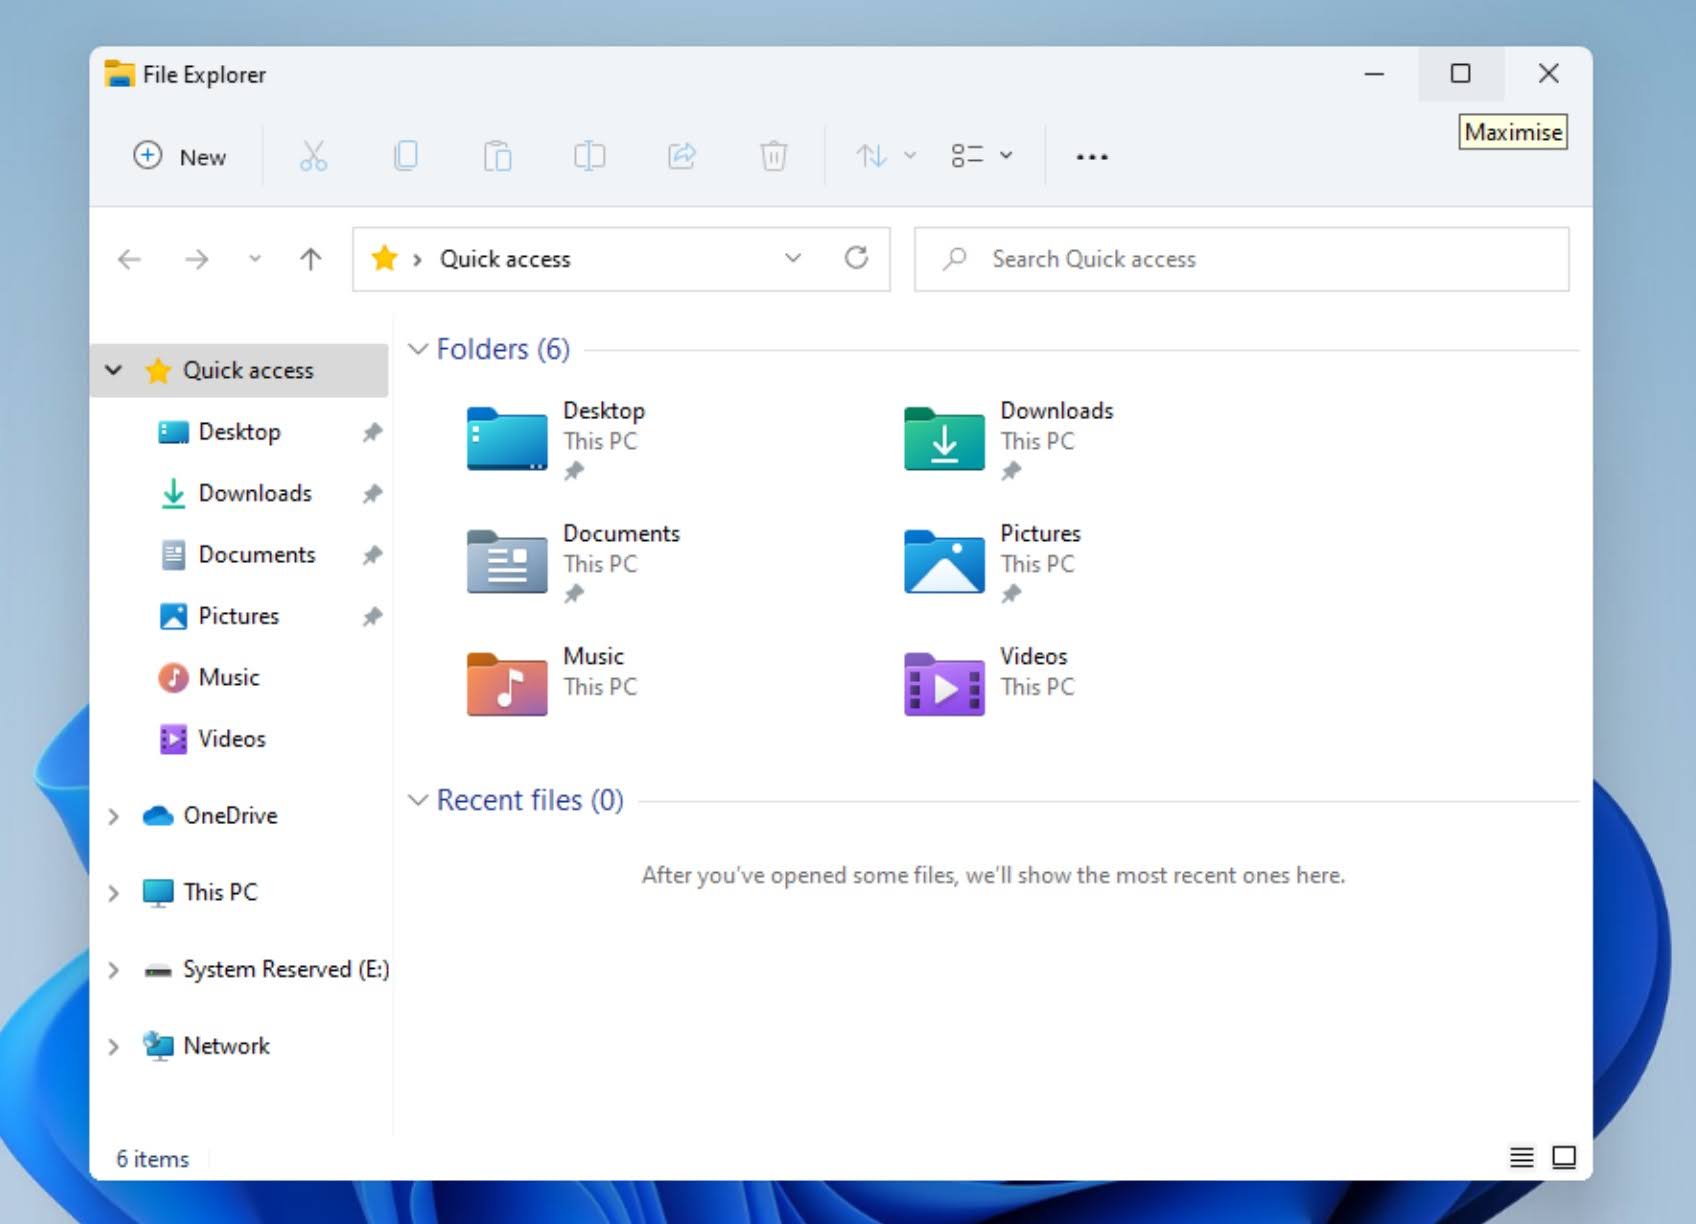Select the Documents folder tile

[x=573, y=563]
